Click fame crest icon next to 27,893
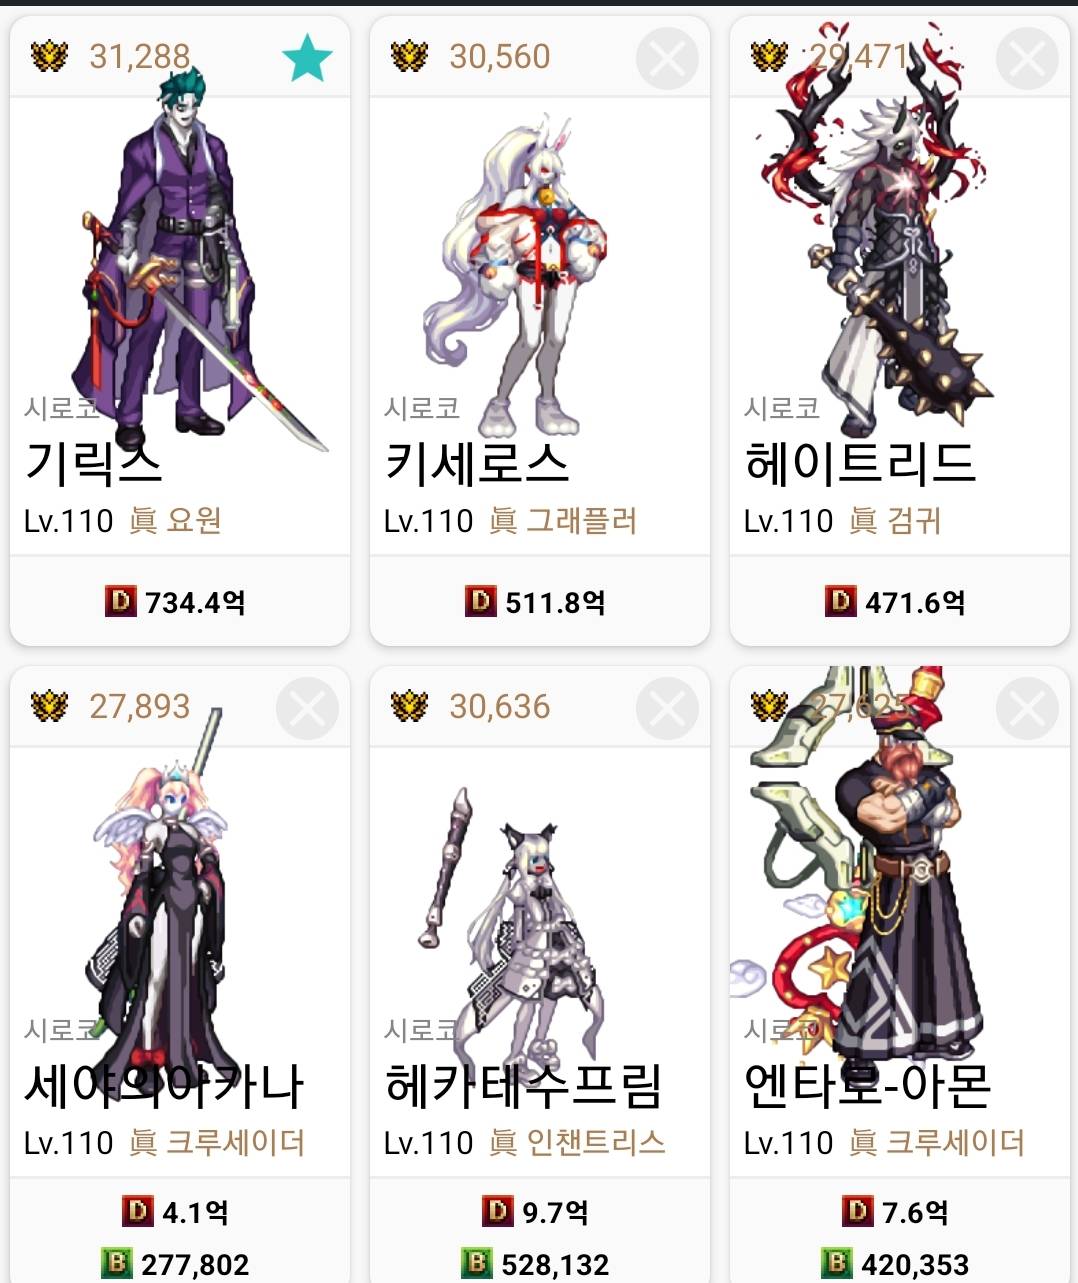This screenshot has width=1078, height=1283. click(x=49, y=706)
